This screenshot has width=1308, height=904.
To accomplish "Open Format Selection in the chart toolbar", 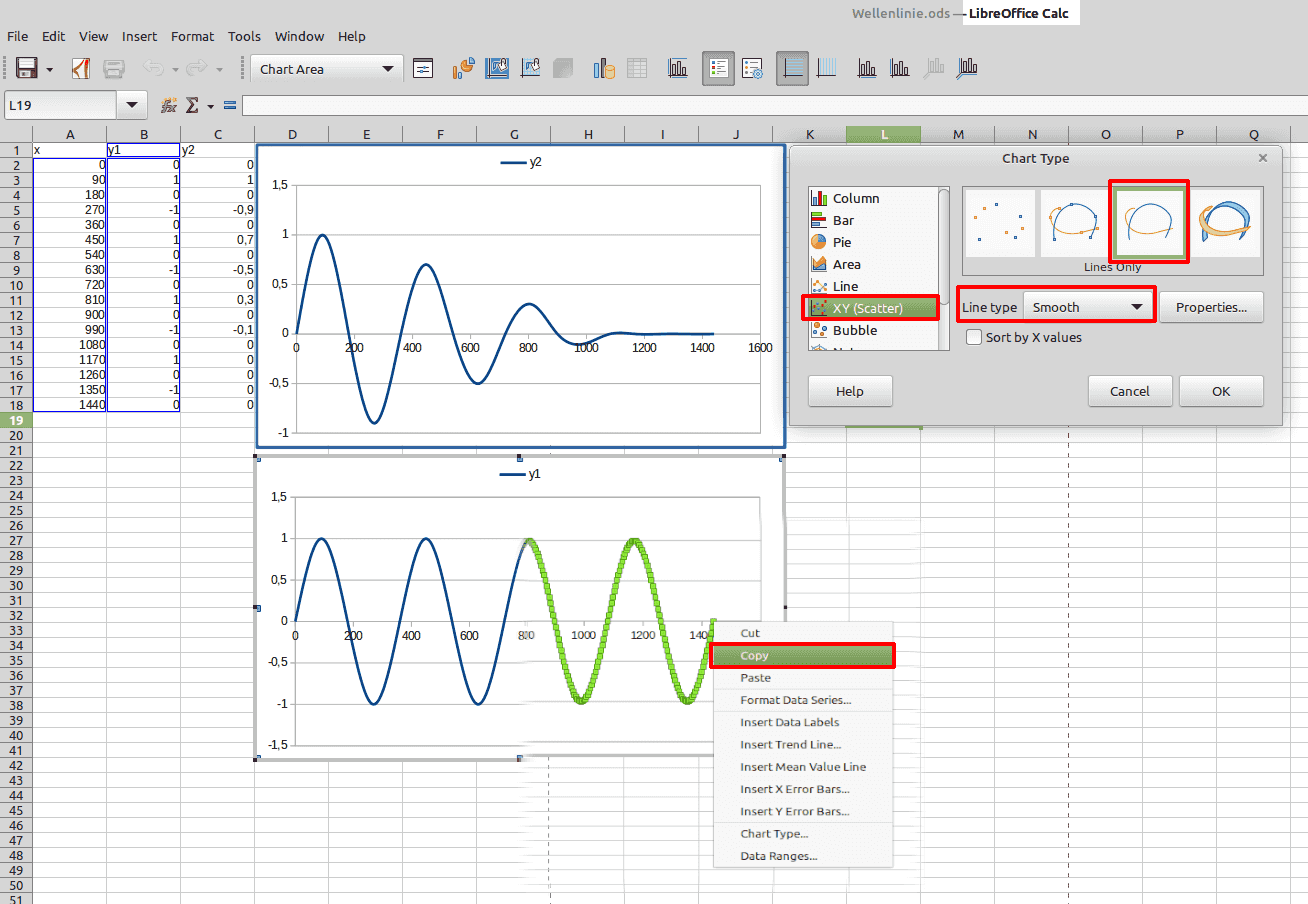I will tap(423, 69).
